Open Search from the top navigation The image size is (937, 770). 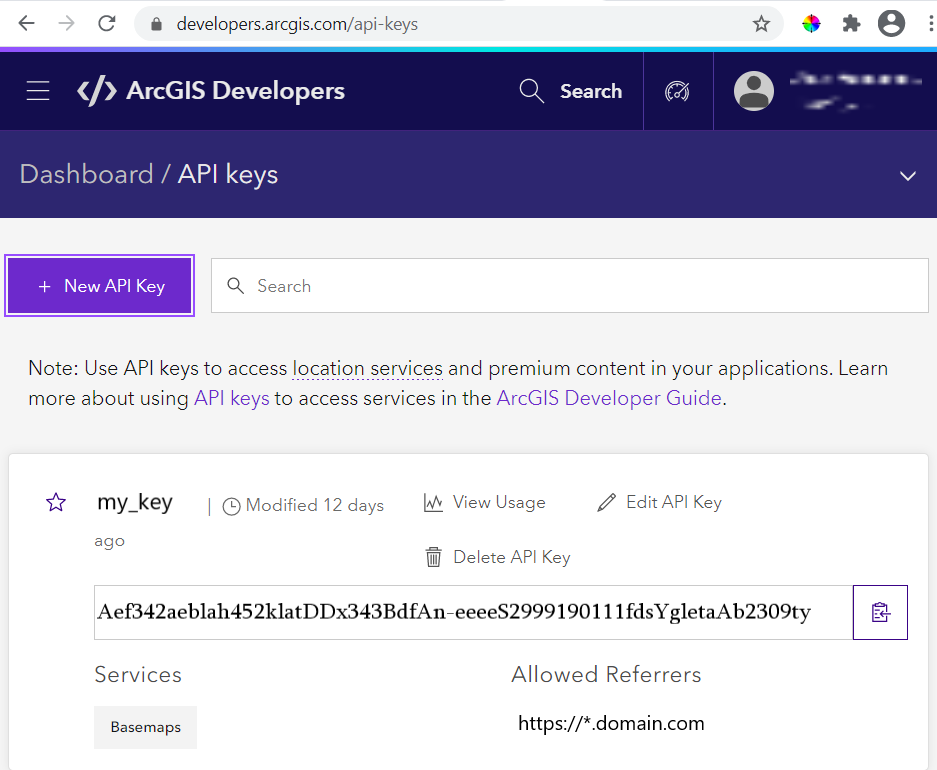click(570, 91)
